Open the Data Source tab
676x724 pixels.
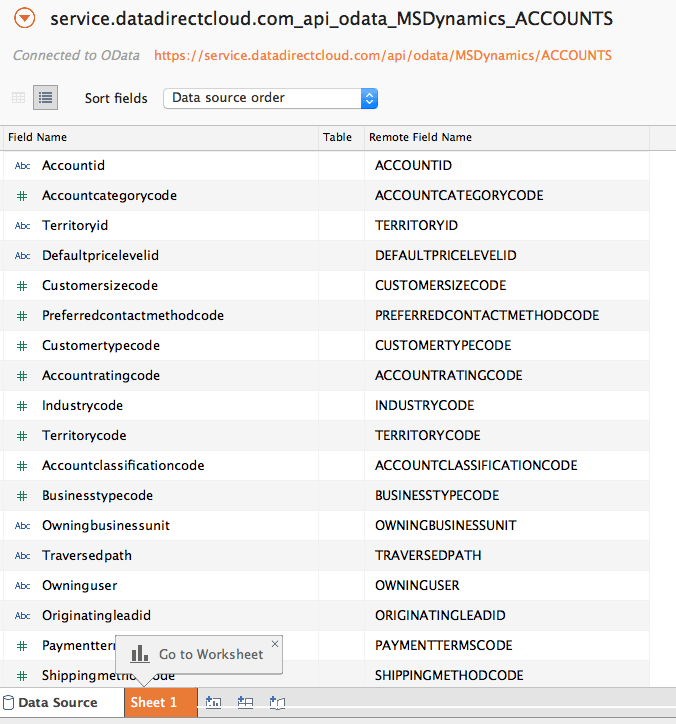[57, 702]
